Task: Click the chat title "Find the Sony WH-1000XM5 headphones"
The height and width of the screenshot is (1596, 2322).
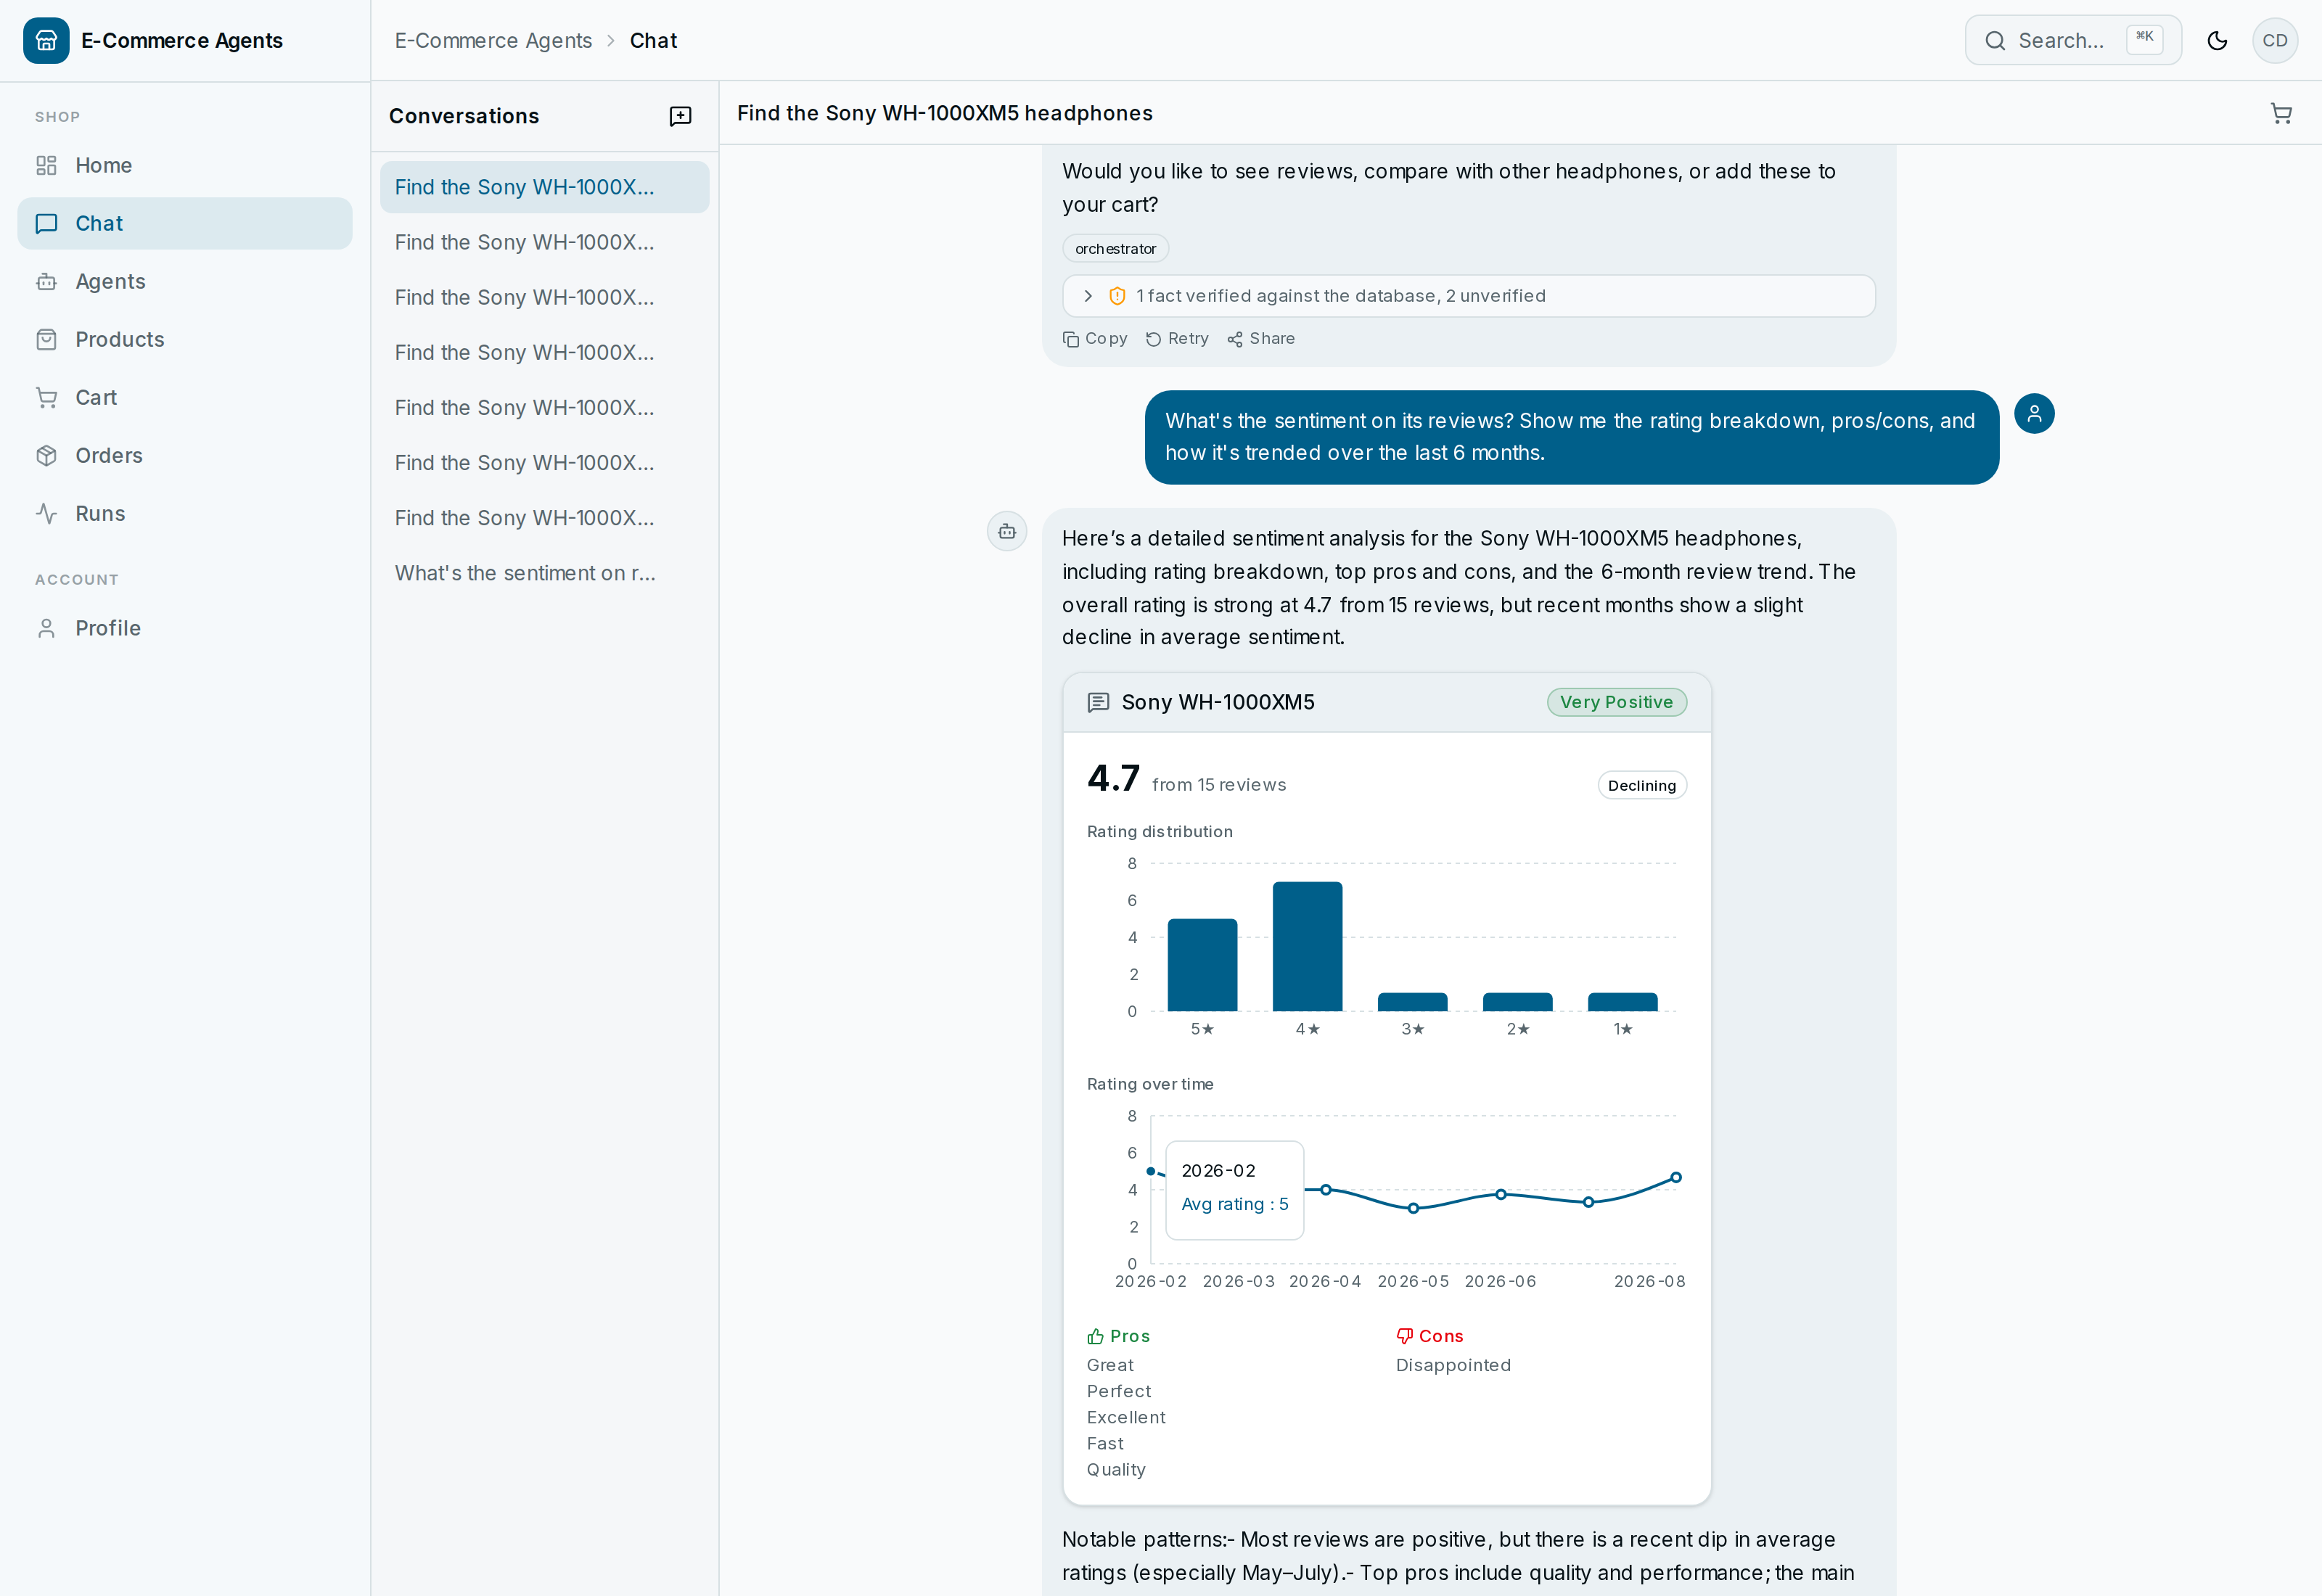Action: coord(944,113)
